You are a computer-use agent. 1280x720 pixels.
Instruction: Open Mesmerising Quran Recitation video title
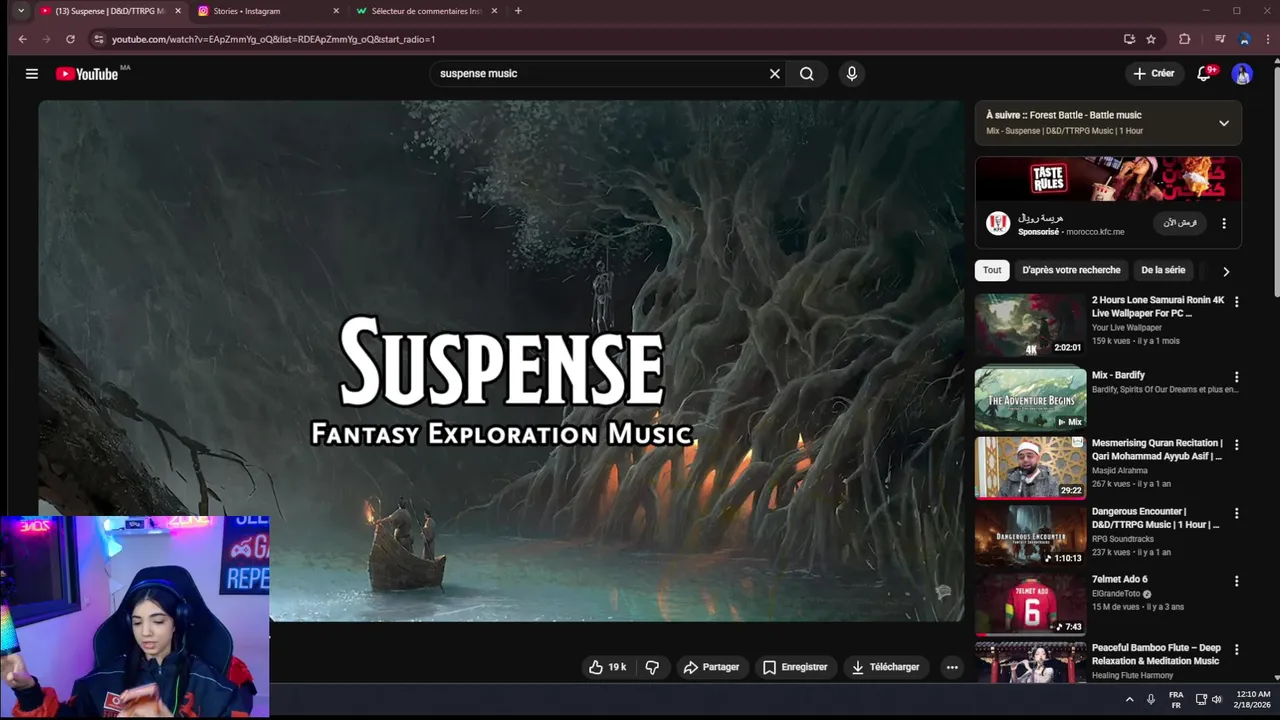click(1157, 449)
